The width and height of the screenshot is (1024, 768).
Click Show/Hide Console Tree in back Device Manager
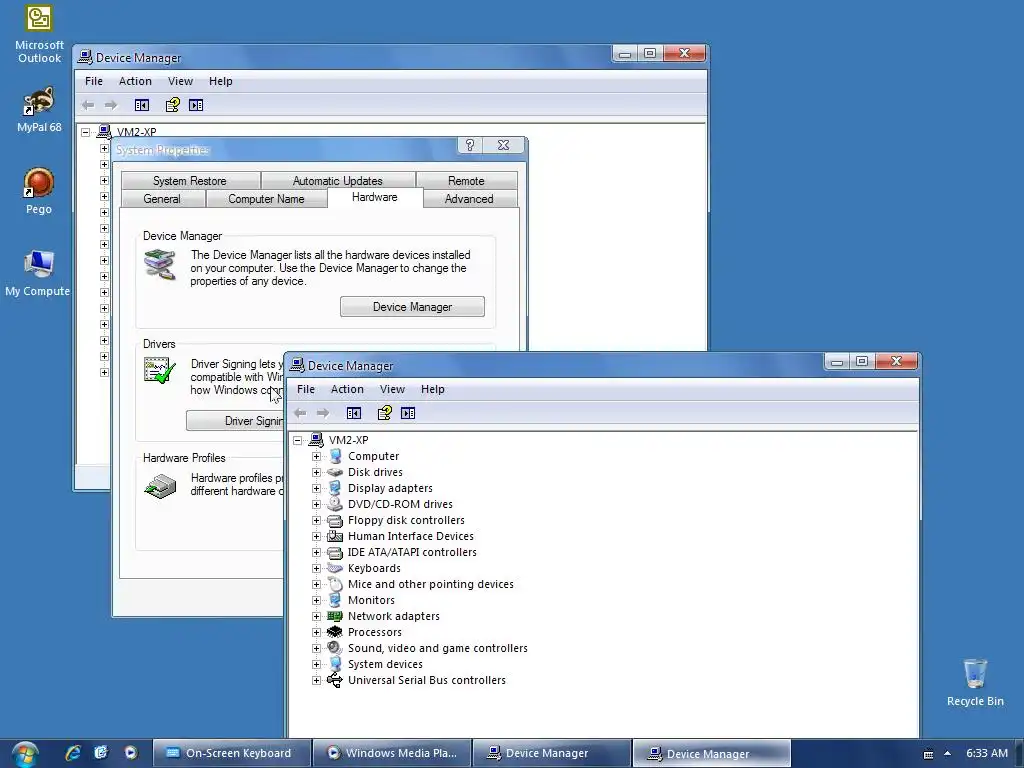click(x=142, y=105)
